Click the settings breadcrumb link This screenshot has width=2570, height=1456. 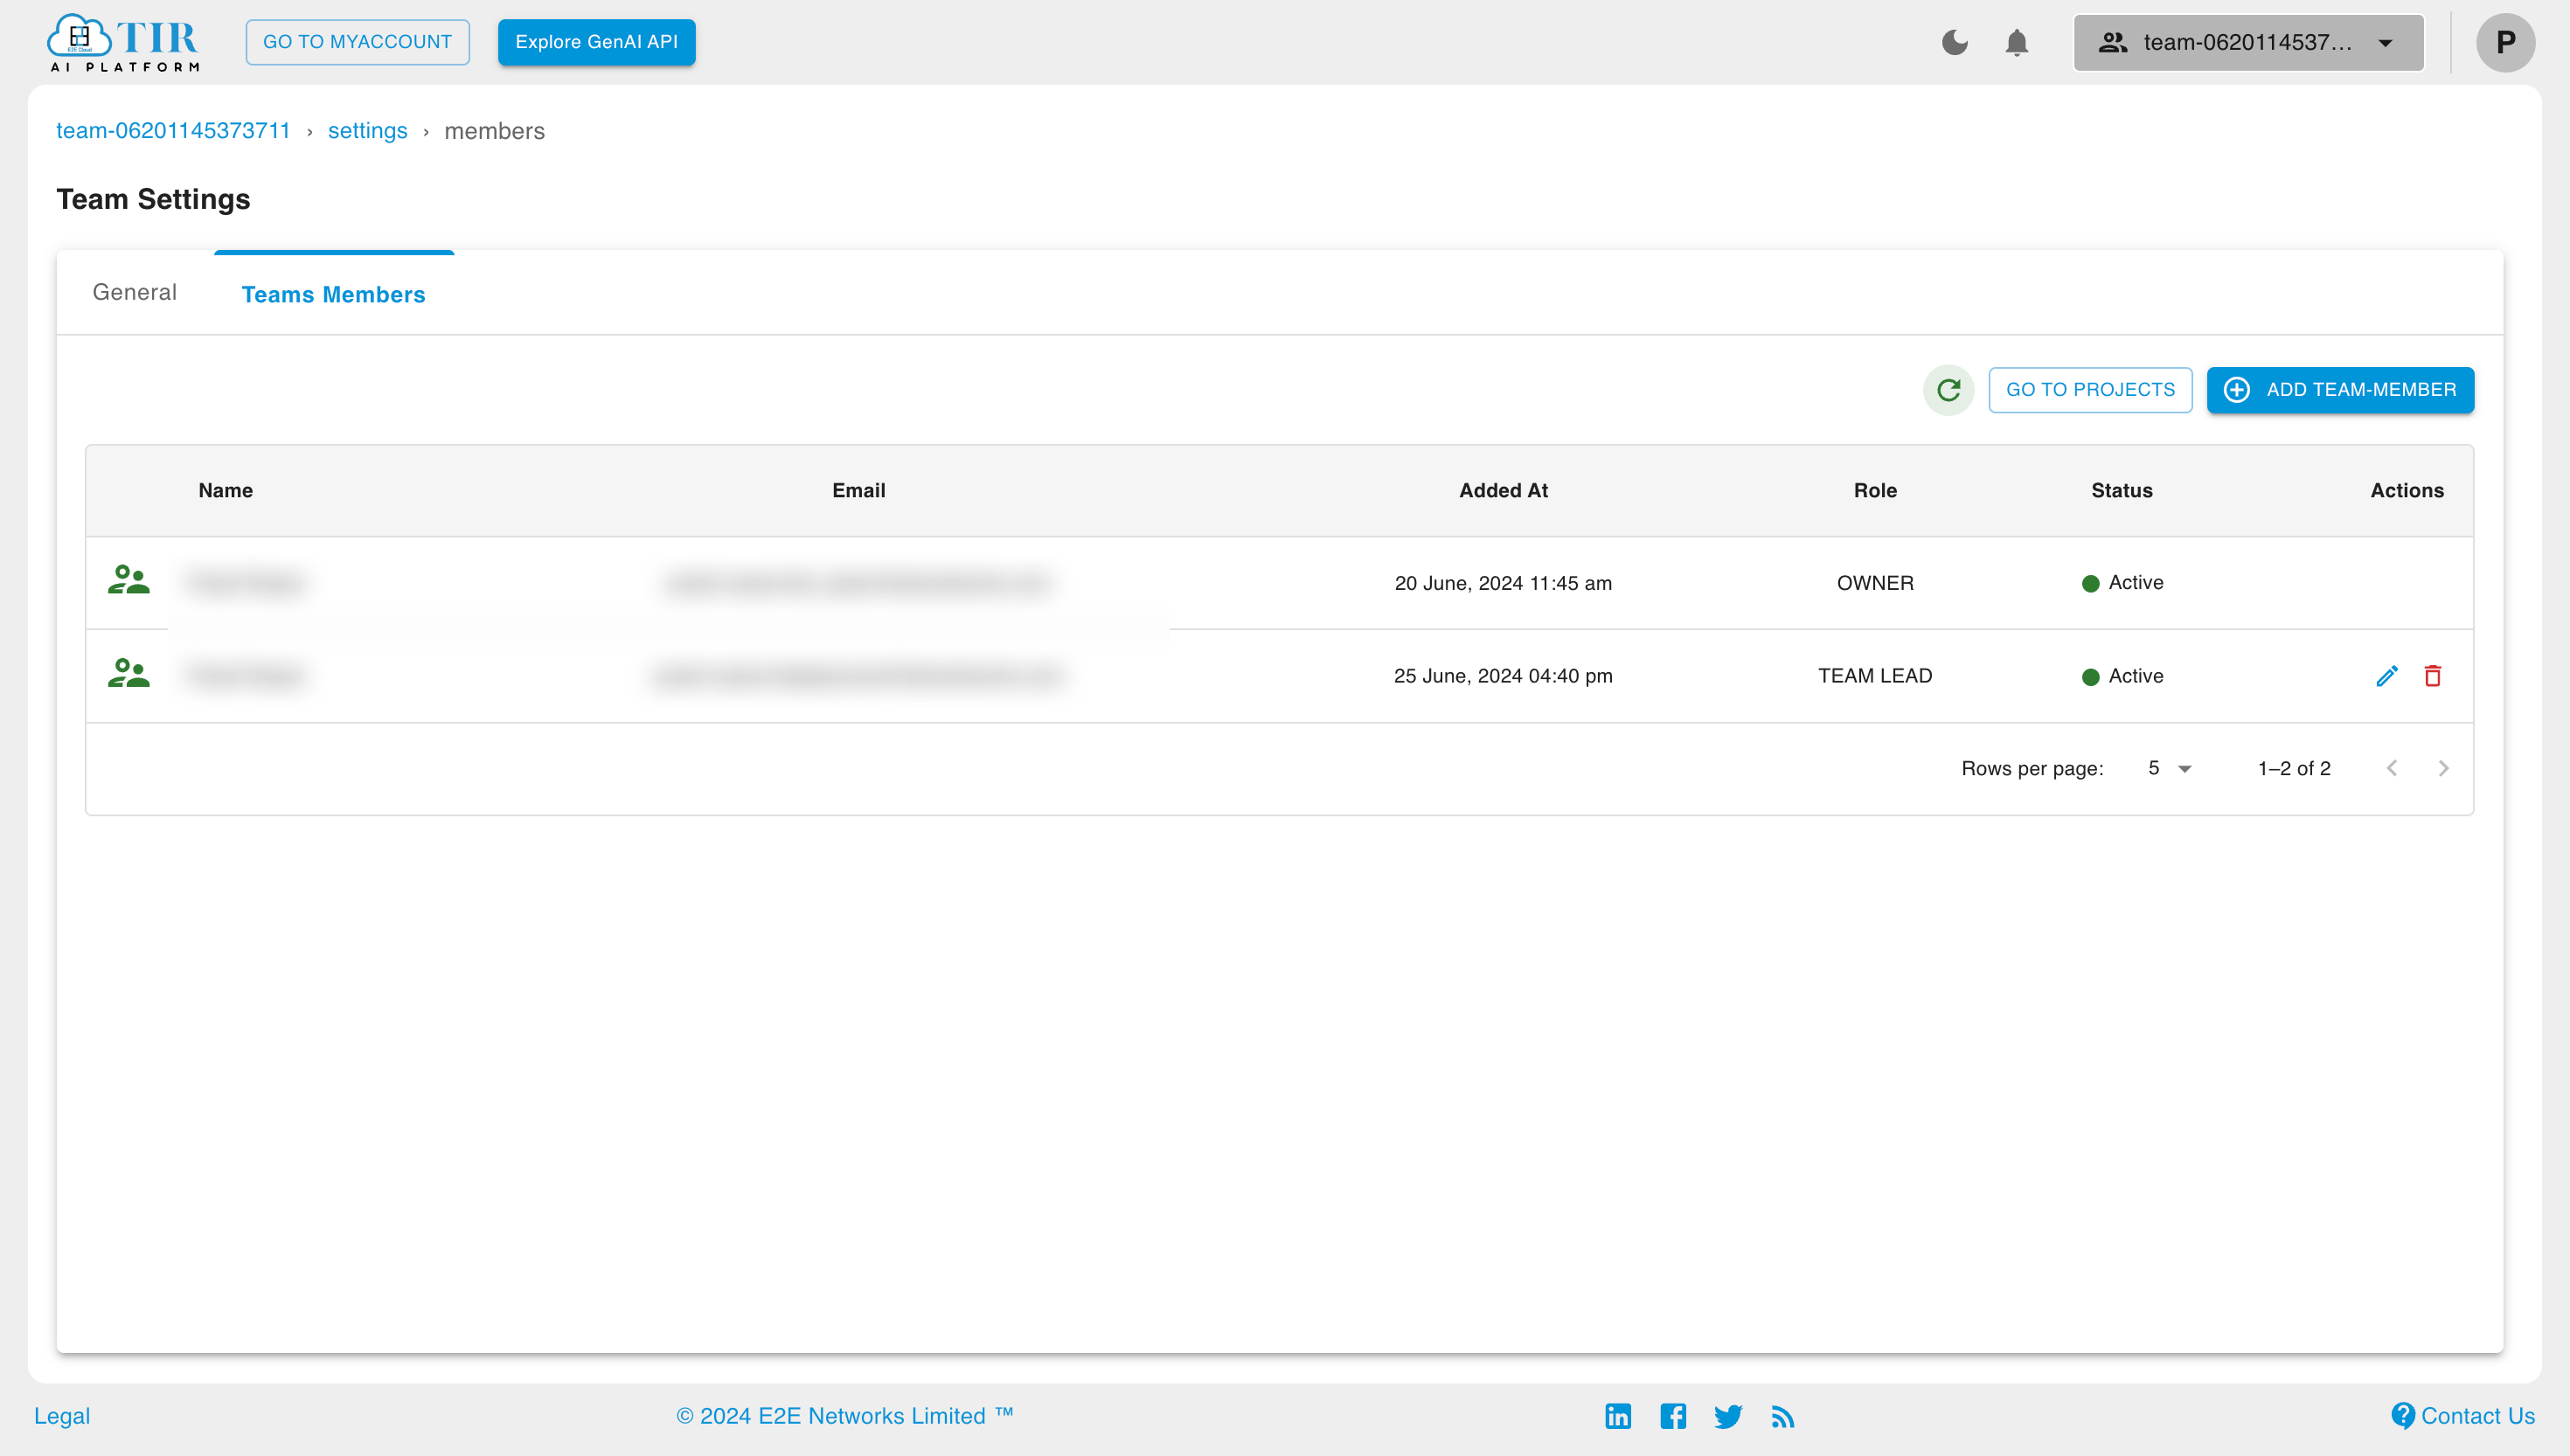[365, 130]
